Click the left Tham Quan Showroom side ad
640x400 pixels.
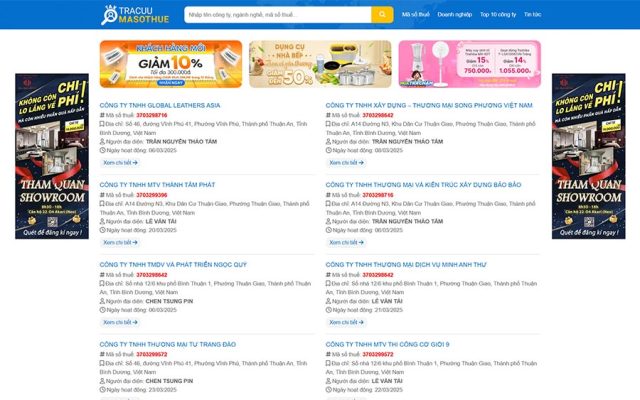52,156
